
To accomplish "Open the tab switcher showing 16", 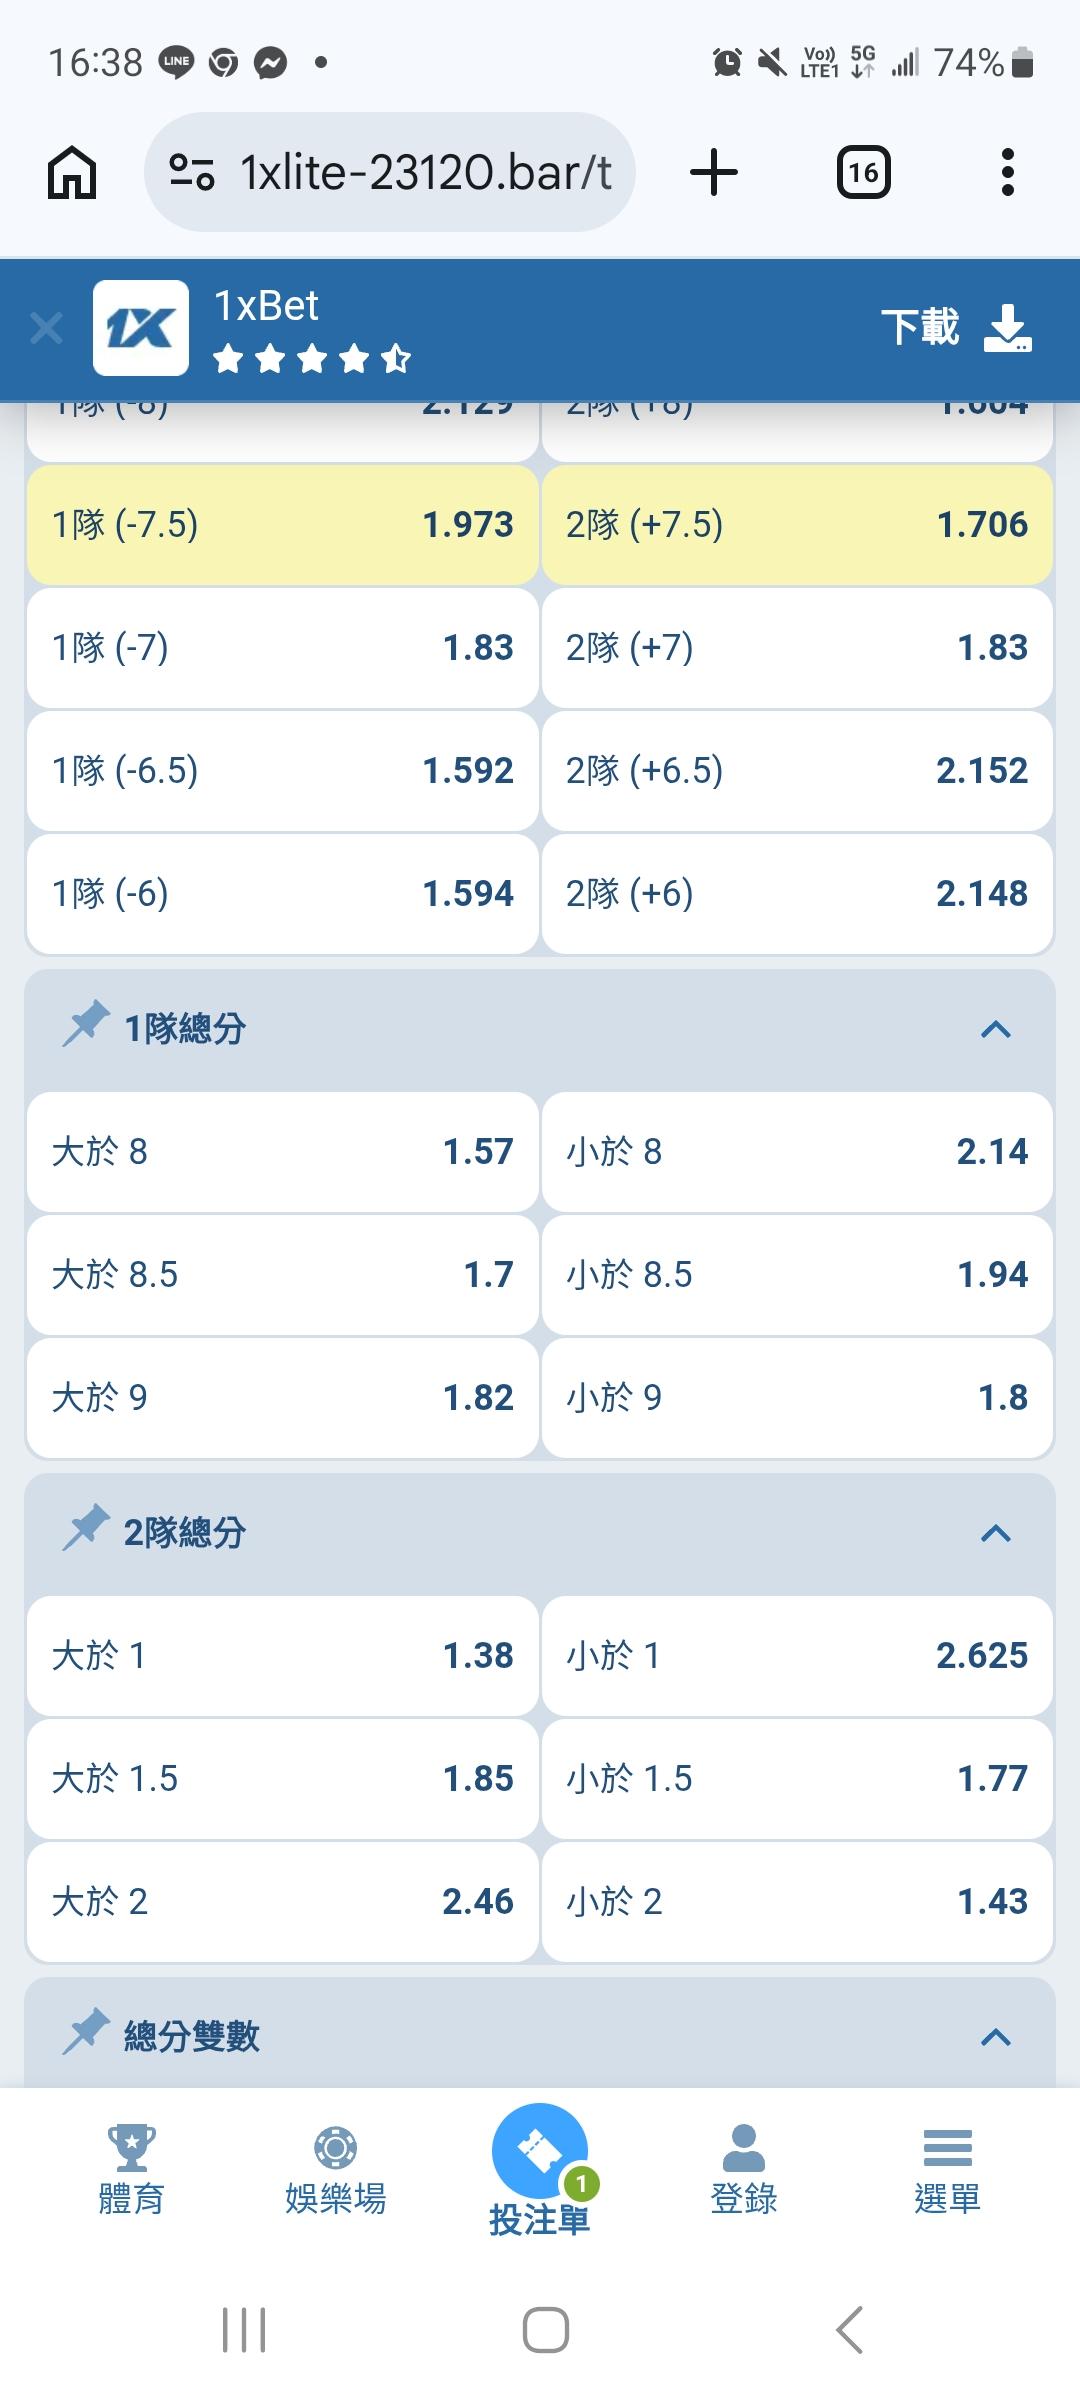I will [x=863, y=172].
